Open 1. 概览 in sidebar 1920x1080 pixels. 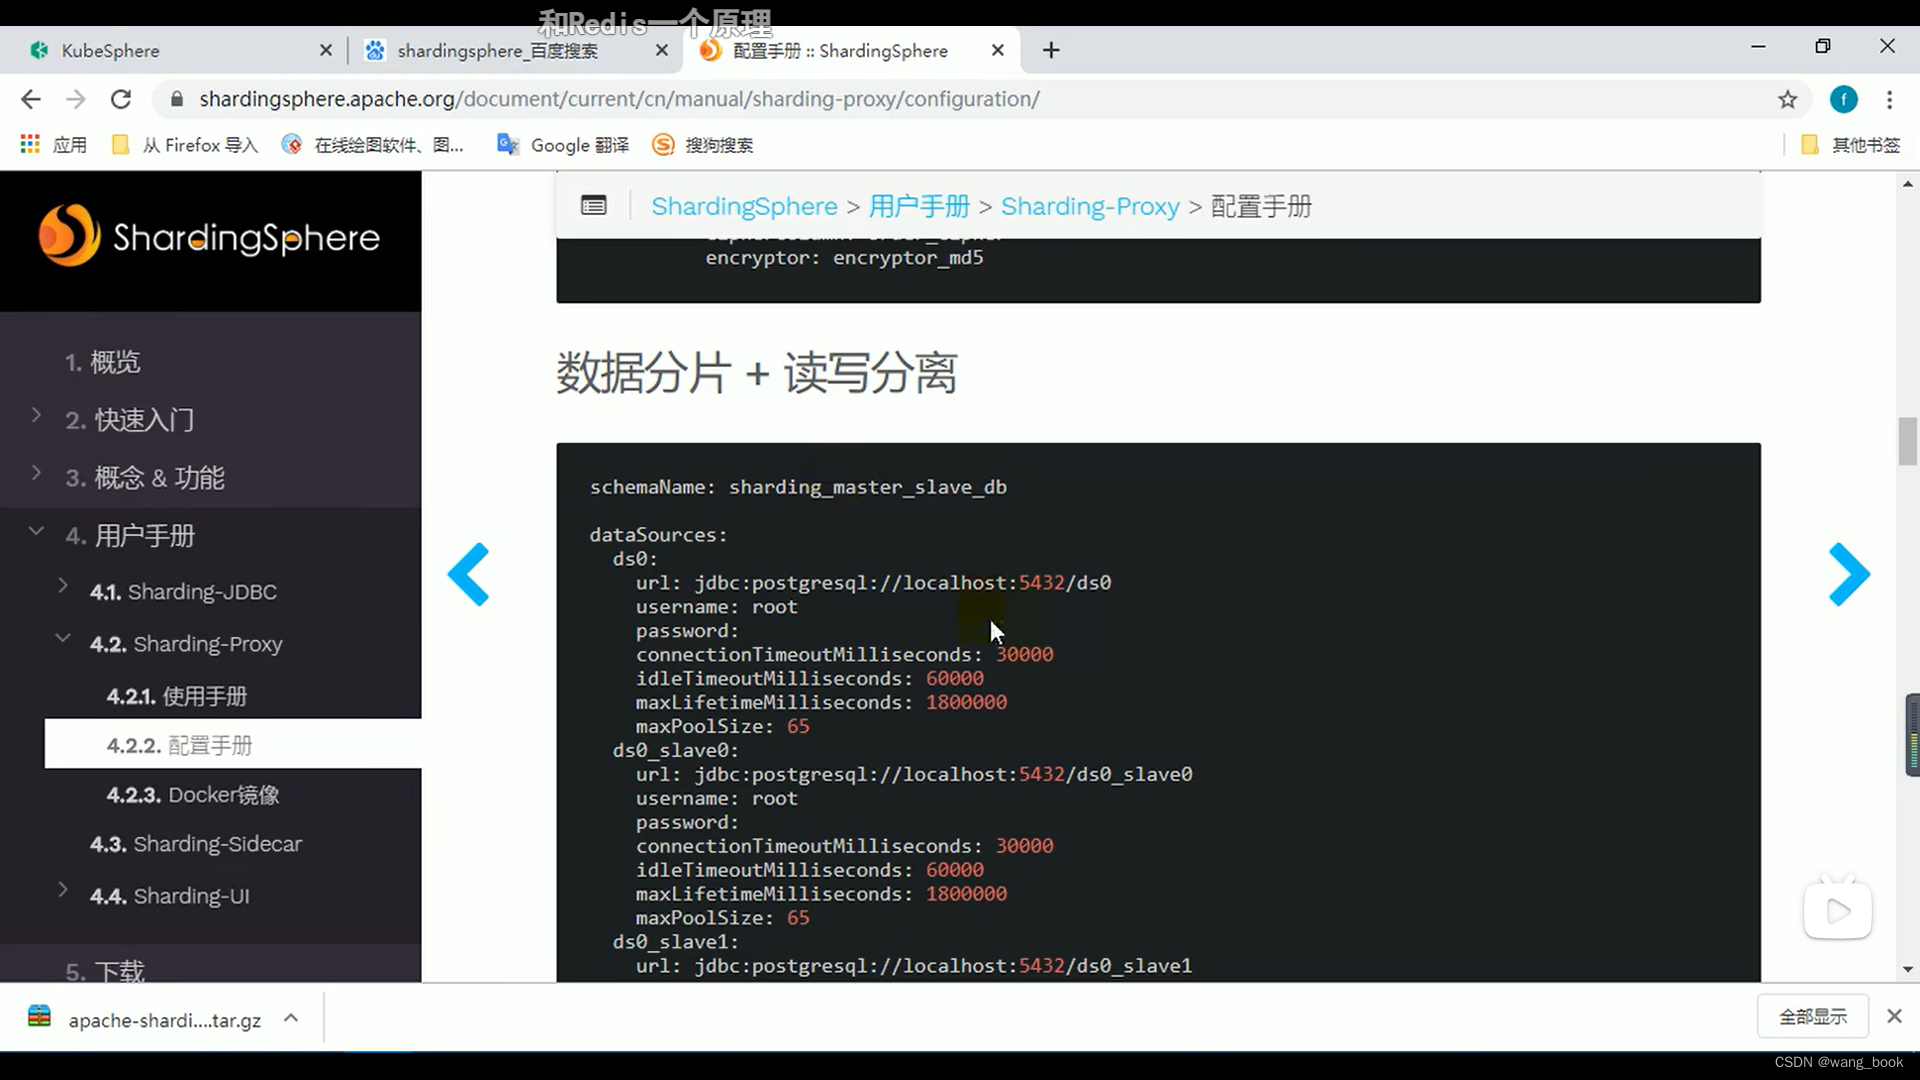pos(102,362)
